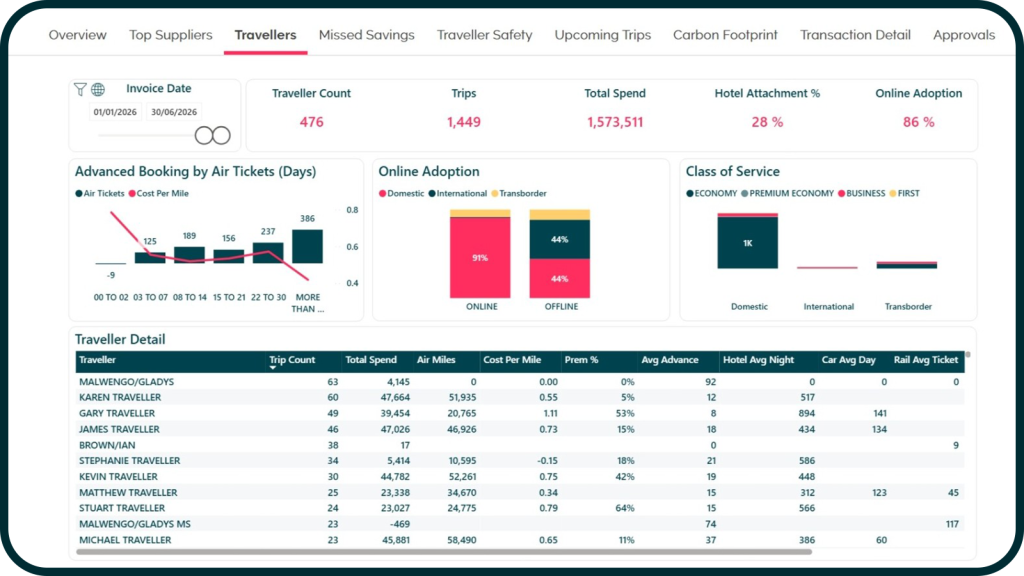The image size is (1024, 576).
Task: Sort by the Hotel Avg Night column header
Action: [758, 360]
